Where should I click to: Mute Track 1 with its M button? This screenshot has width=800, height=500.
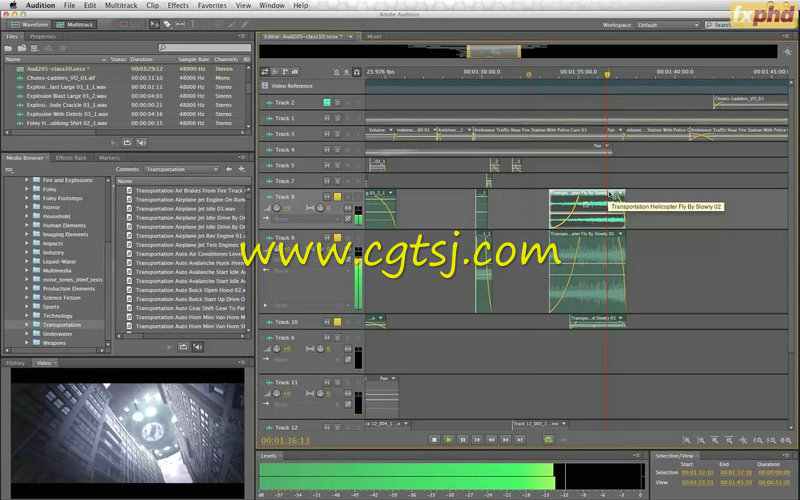click(327, 118)
